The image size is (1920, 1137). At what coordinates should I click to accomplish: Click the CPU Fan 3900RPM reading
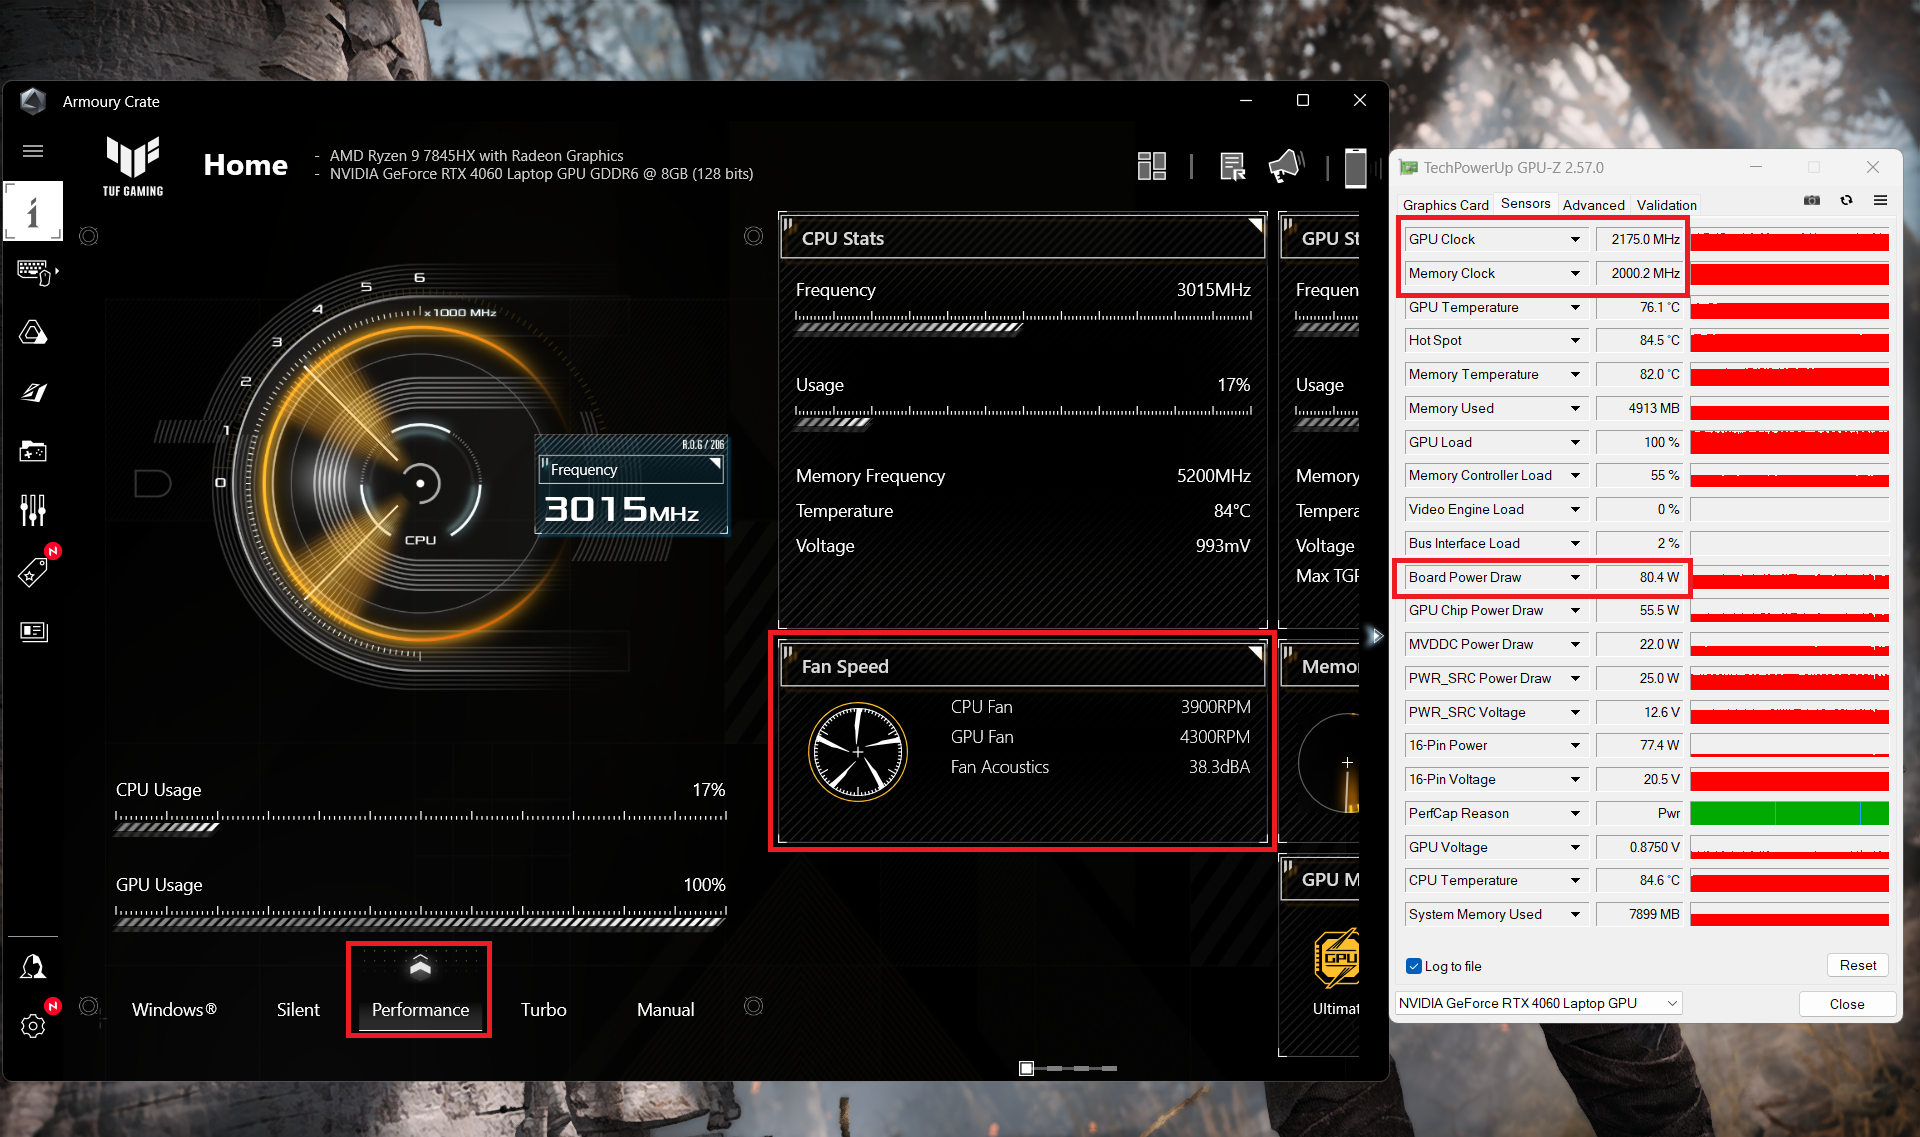[1216, 707]
